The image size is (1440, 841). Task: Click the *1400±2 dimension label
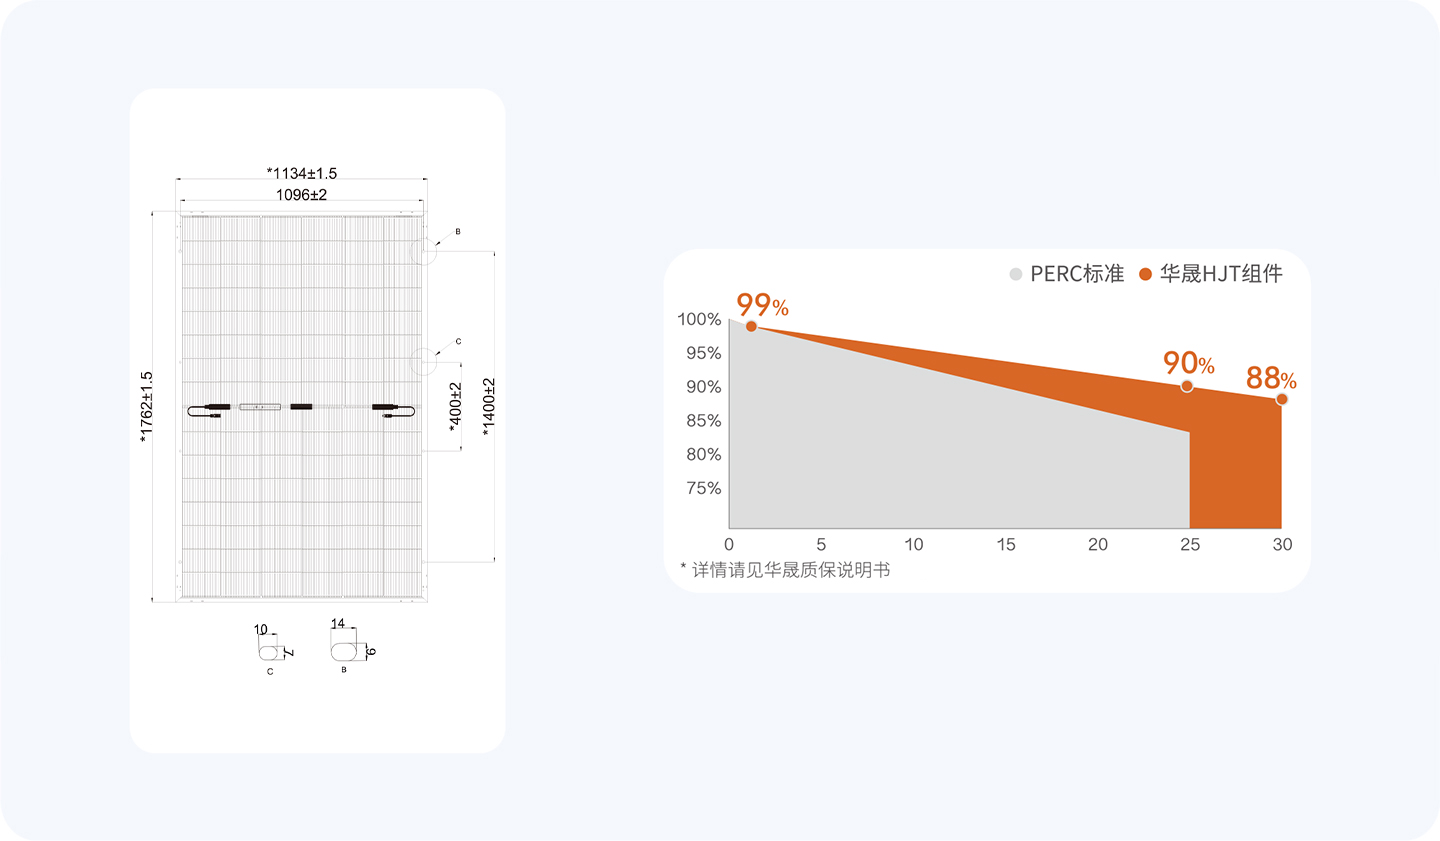488,407
